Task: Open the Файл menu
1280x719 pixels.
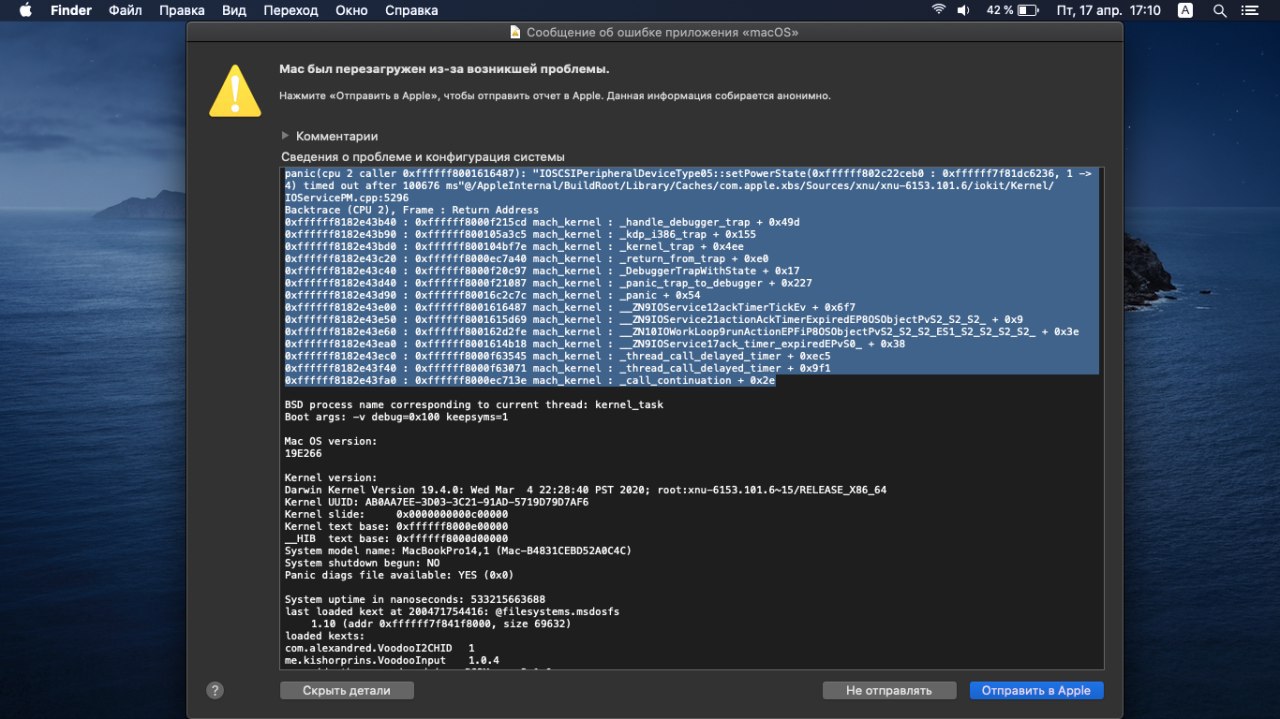Action: click(125, 10)
